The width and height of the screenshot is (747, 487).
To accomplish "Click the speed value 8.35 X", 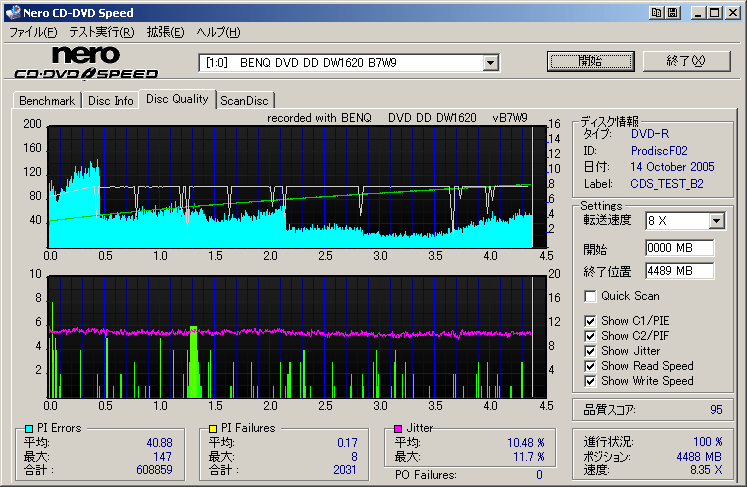I will [x=706, y=470].
